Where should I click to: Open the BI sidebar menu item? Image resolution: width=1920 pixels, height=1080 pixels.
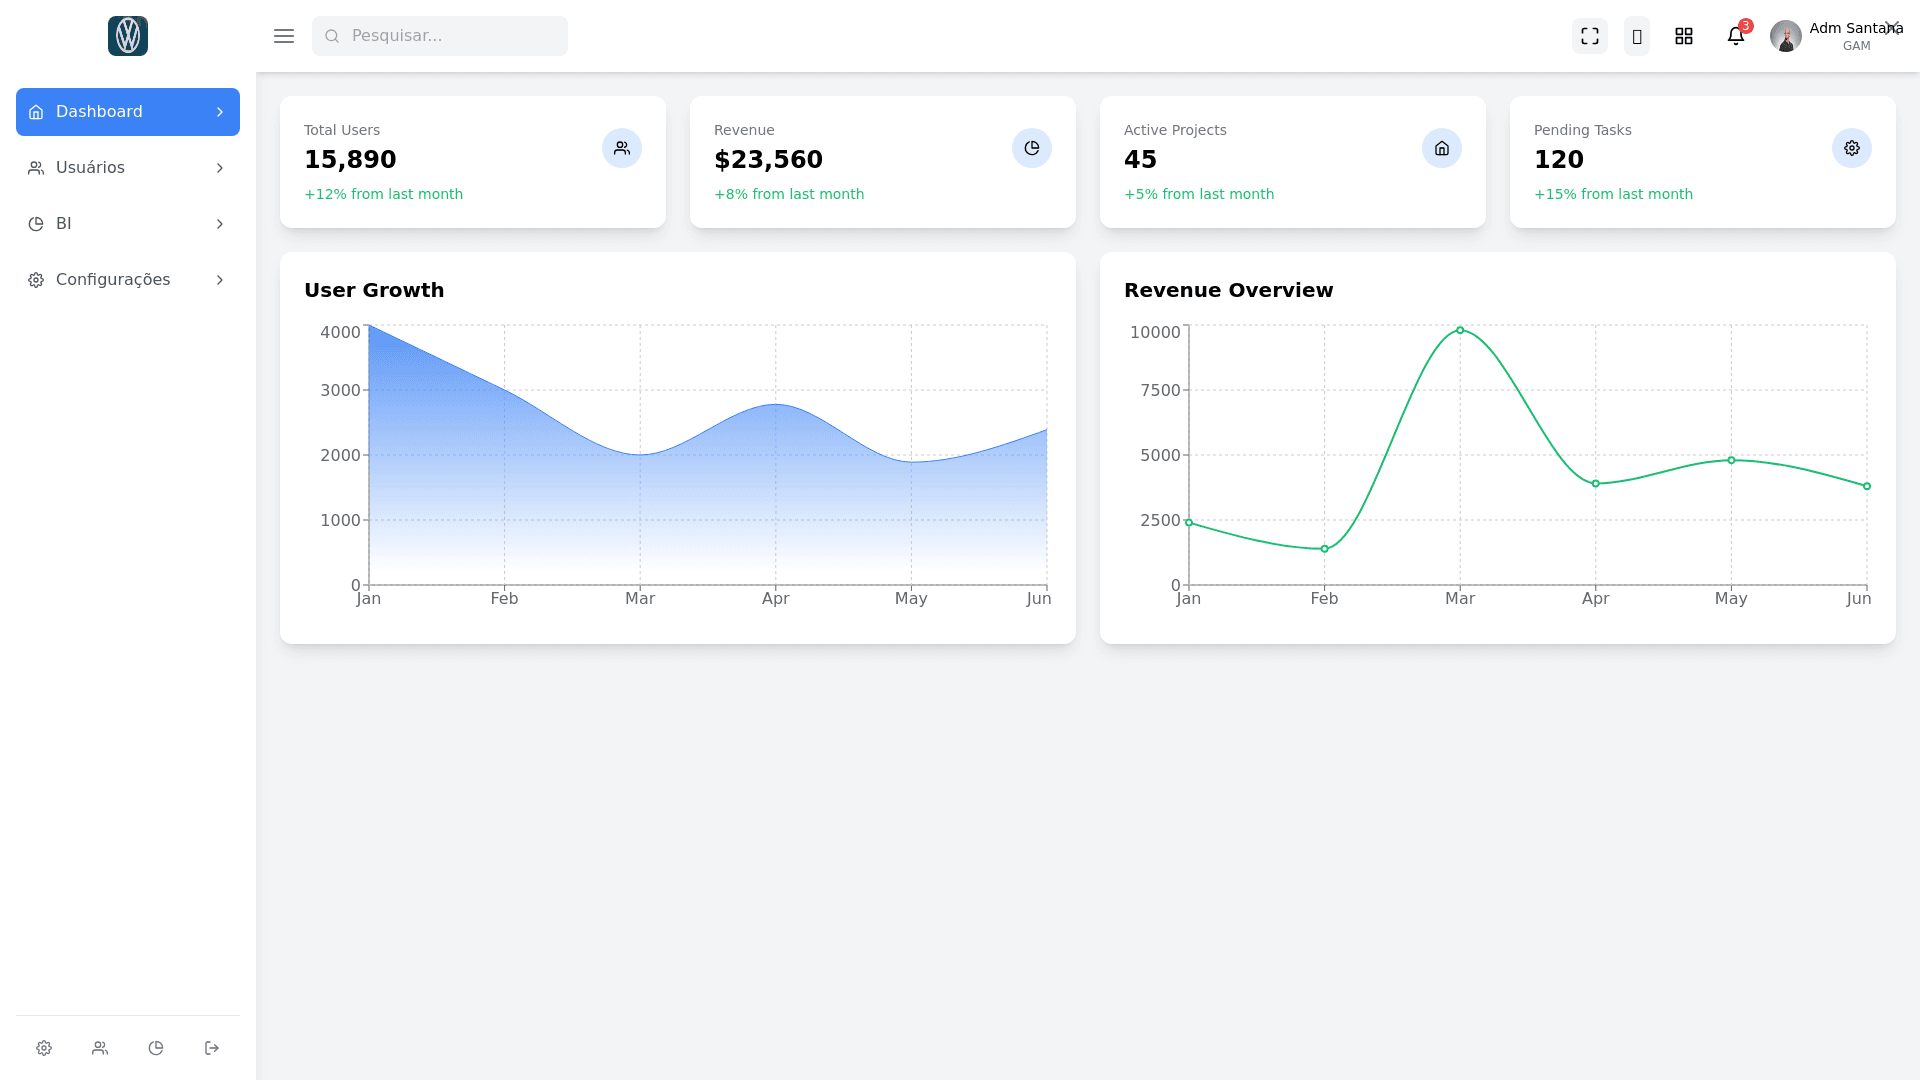(64, 224)
